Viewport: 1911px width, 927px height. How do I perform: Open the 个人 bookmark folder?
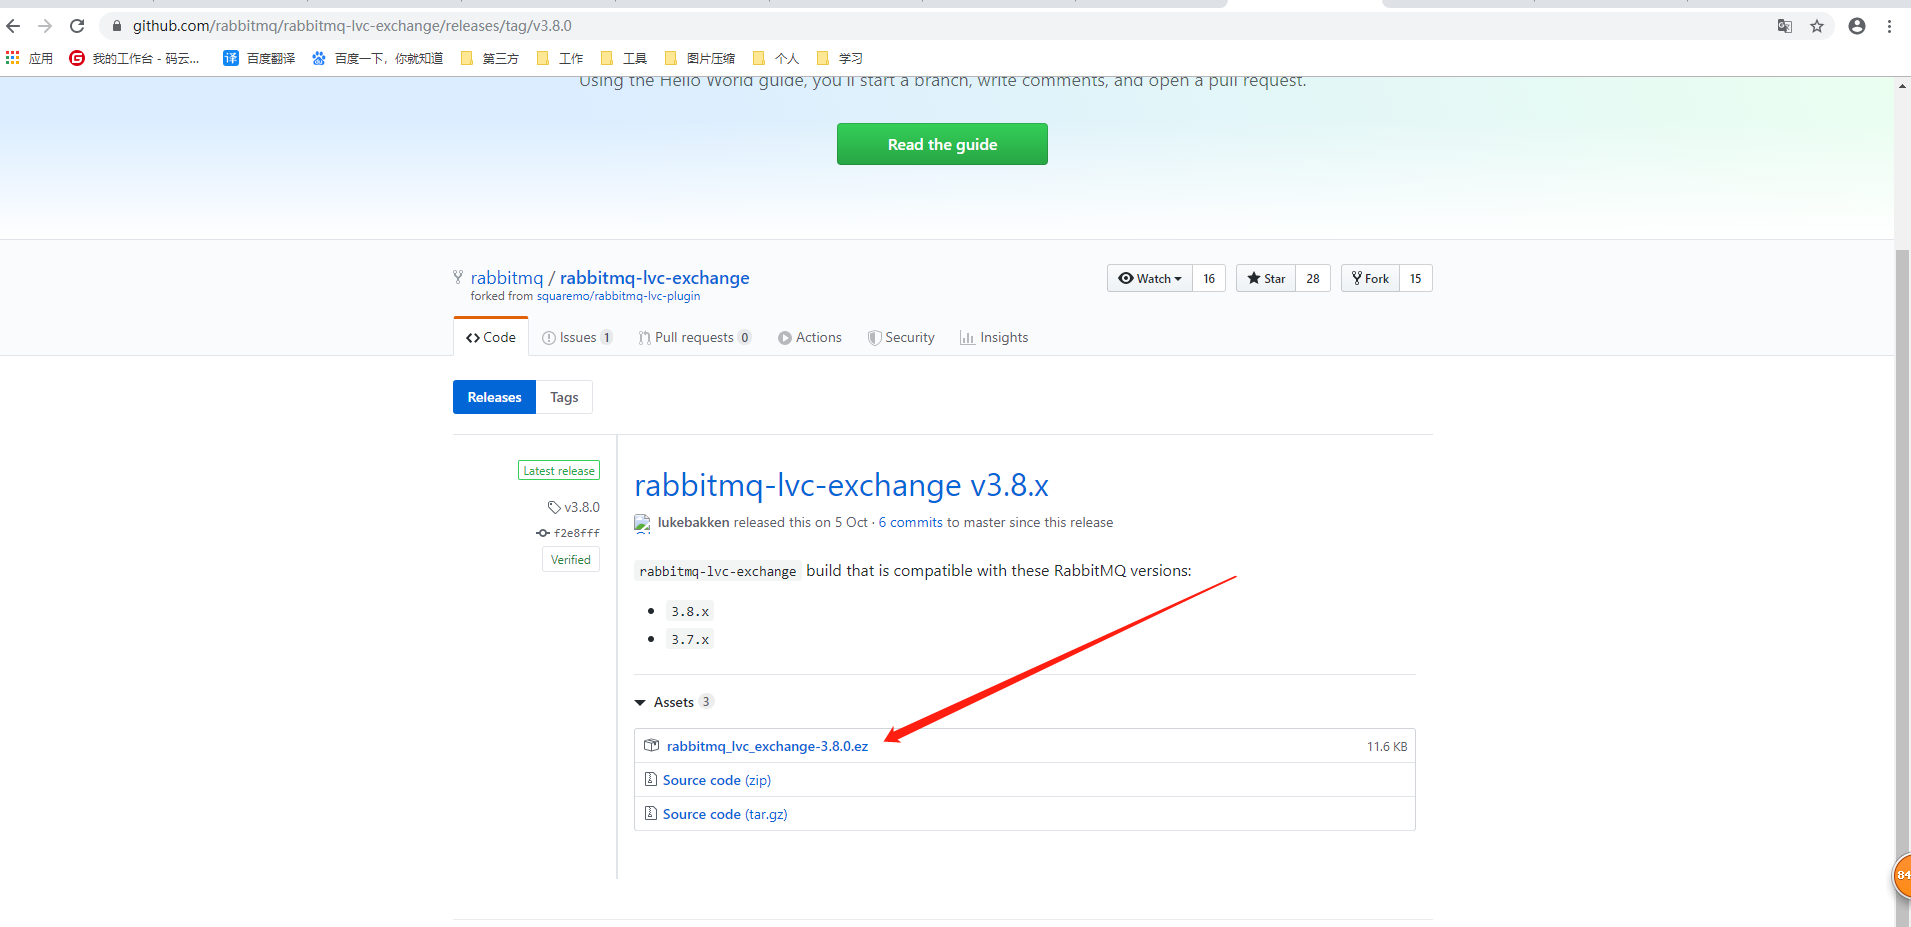[x=775, y=58]
